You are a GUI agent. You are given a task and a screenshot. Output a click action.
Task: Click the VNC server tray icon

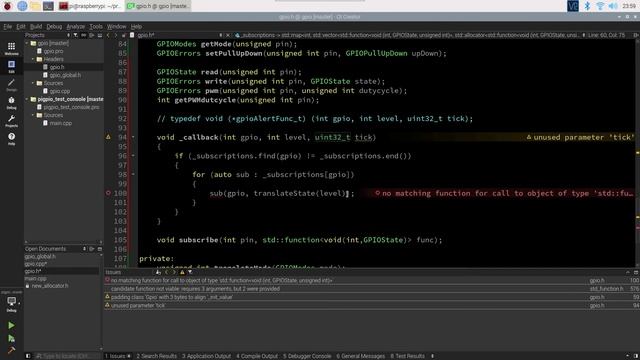(x=573, y=6)
